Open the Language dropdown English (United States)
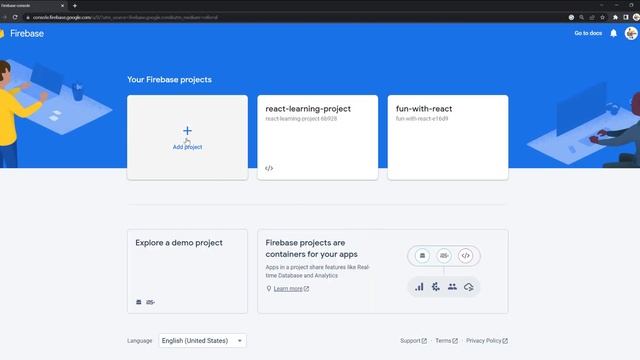The height and width of the screenshot is (360, 640). pos(202,340)
